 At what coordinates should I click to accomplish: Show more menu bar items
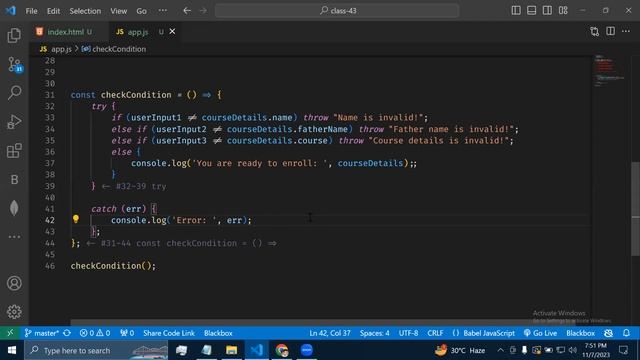click(162, 11)
